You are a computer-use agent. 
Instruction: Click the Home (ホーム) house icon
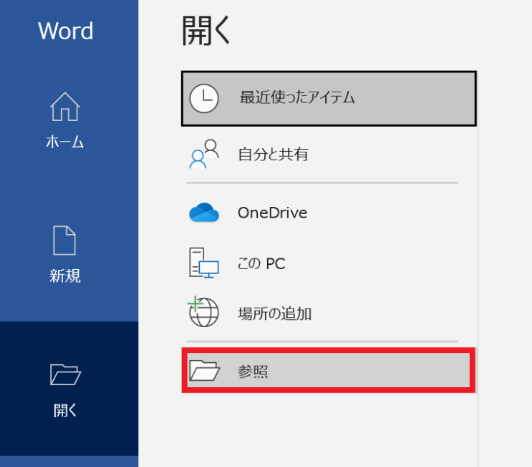click(65, 107)
